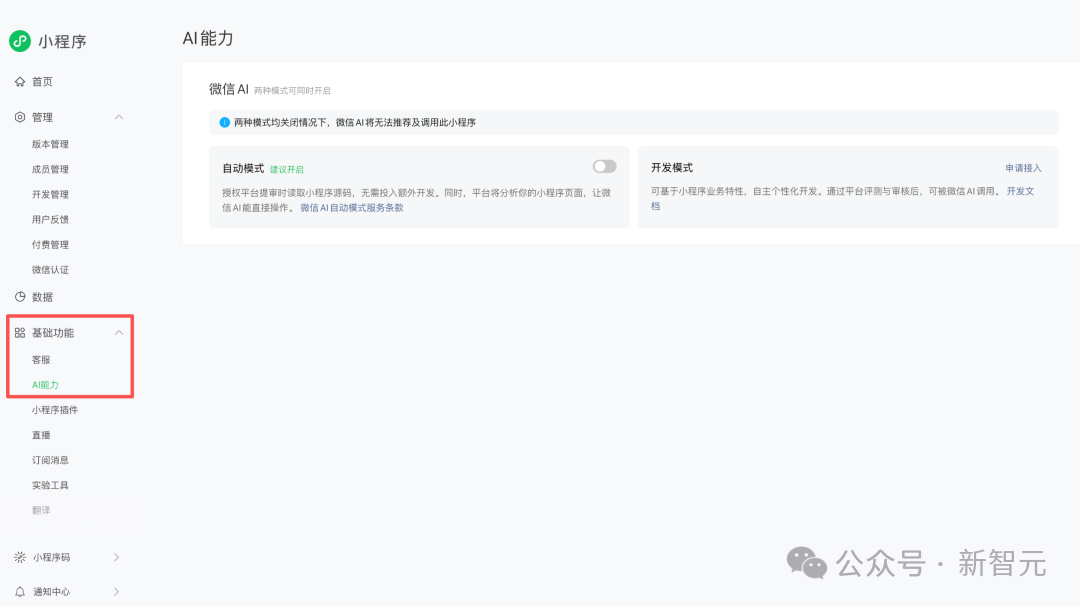The height and width of the screenshot is (606, 1080).
Task: Expand the 小程序码 section arrow
Action: (x=116, y=557)
